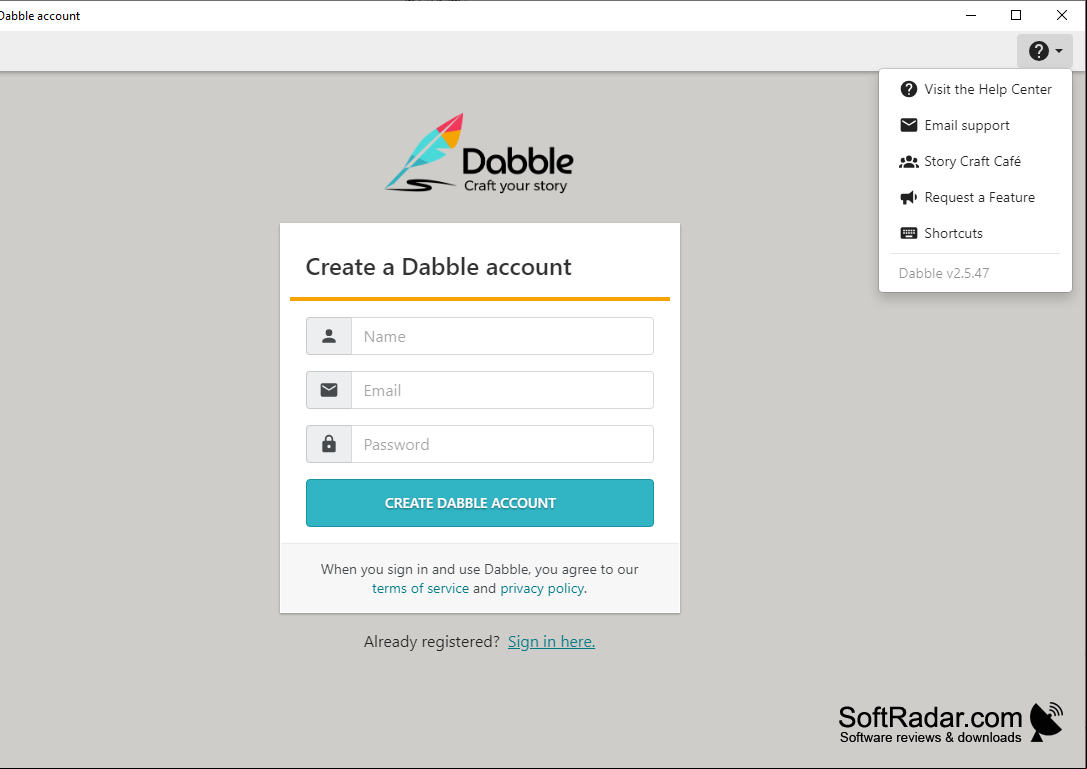Focus the Password input field
Viewport: 1087px width, 769px height.
502,444
